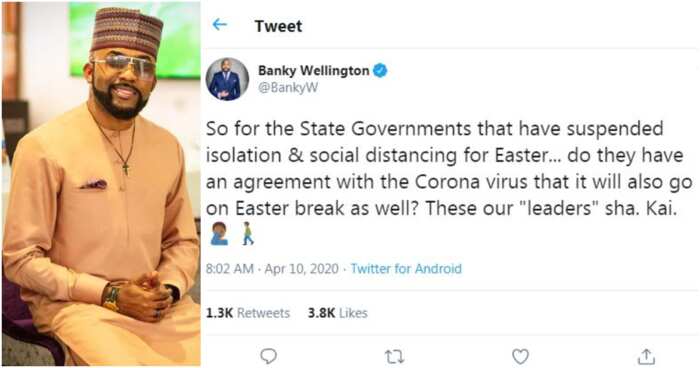The image size is (700, 368).
Task: Open the @BankyW handle link
Action: [288, 87]
